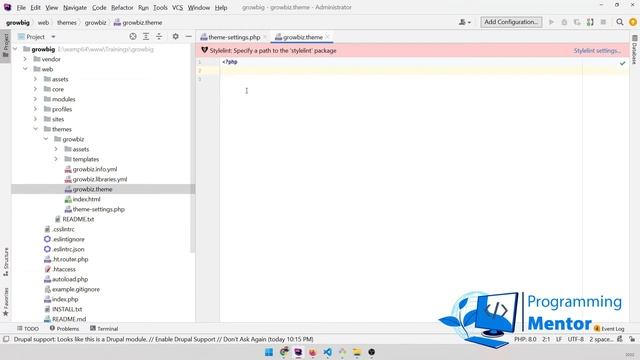Select example.gitignore file
Screen dimensions: 640x360
click(x=72, y=289)
